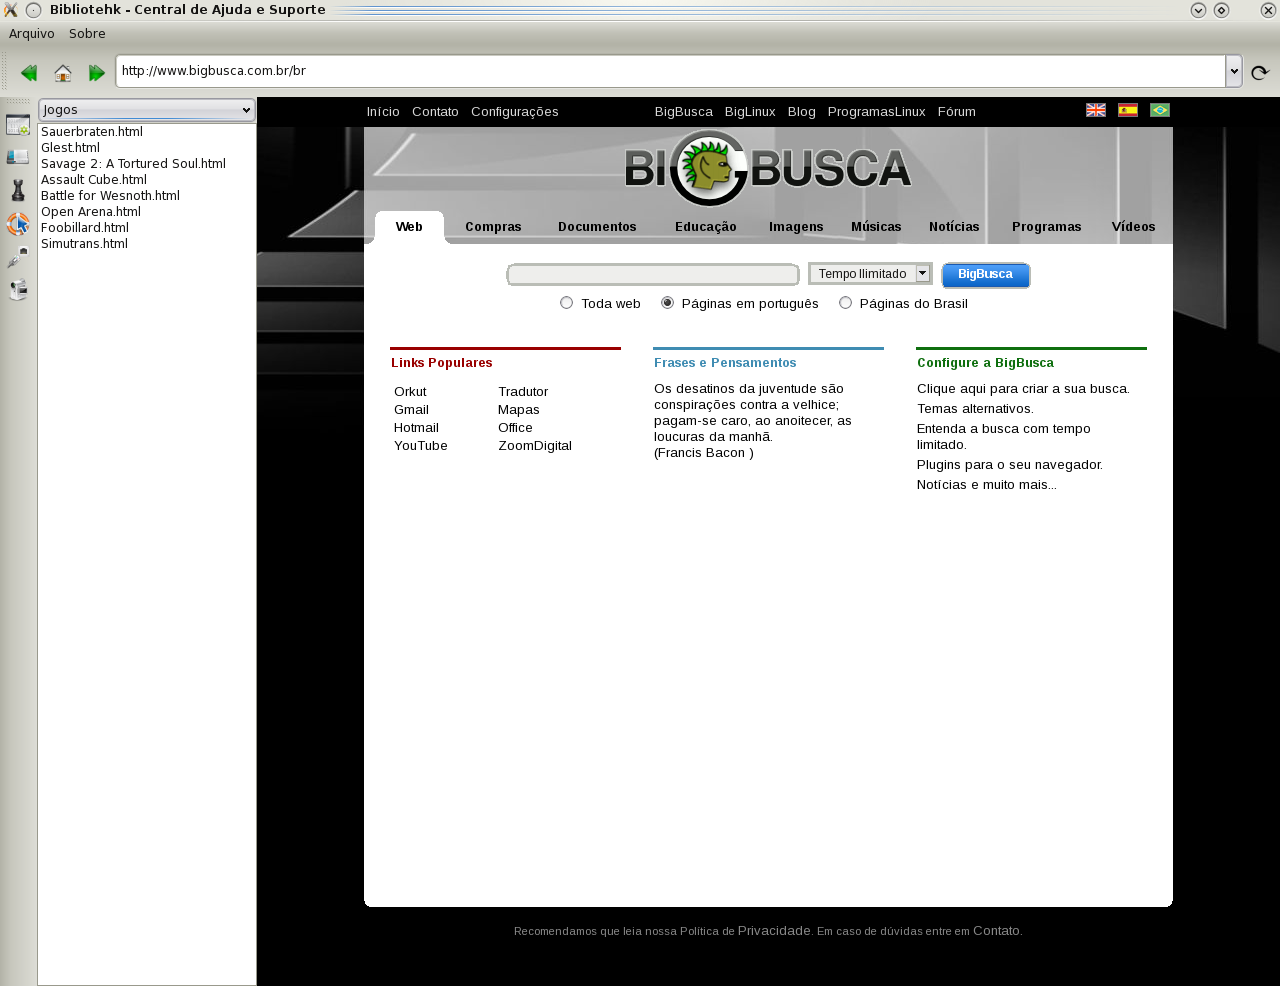Open the ZoomDigital popular link
Screen dimensions: 1280x986
pos(535,446)
